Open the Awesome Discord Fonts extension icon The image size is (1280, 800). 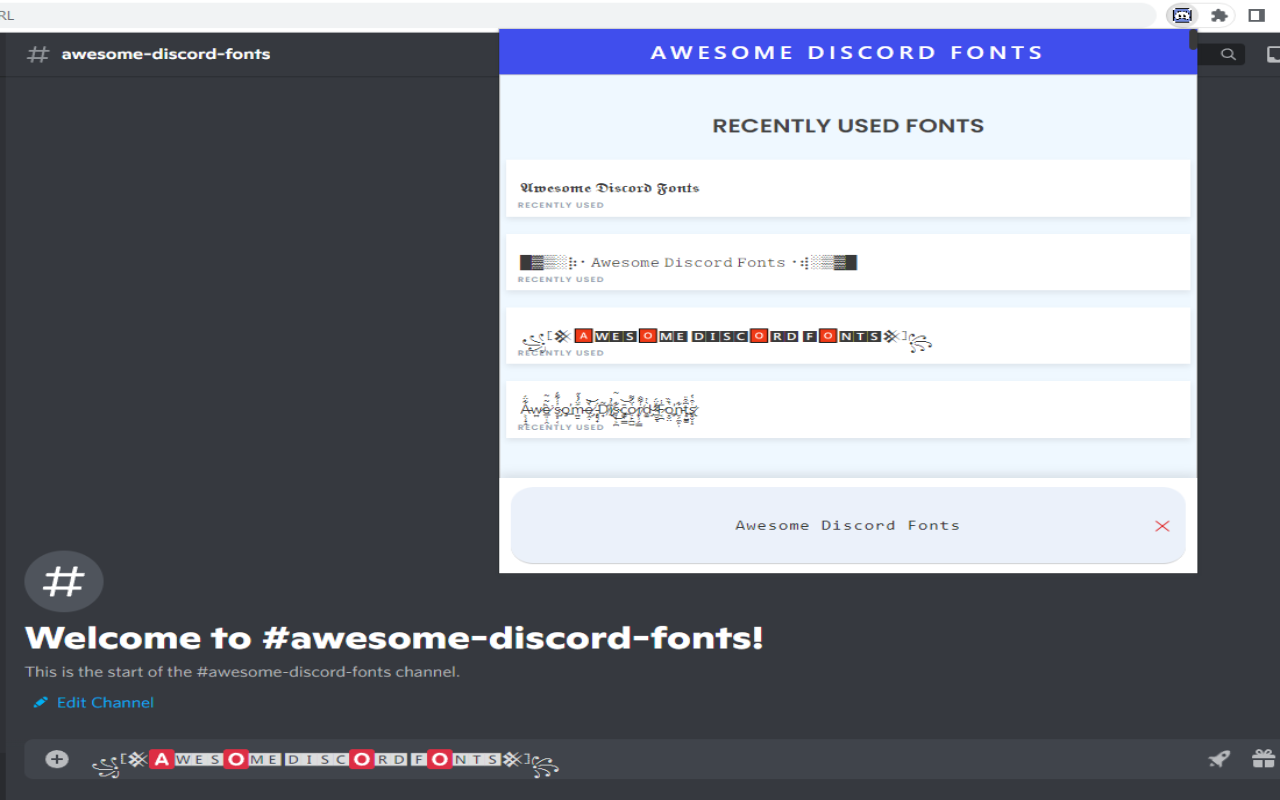click(1182, 15)
